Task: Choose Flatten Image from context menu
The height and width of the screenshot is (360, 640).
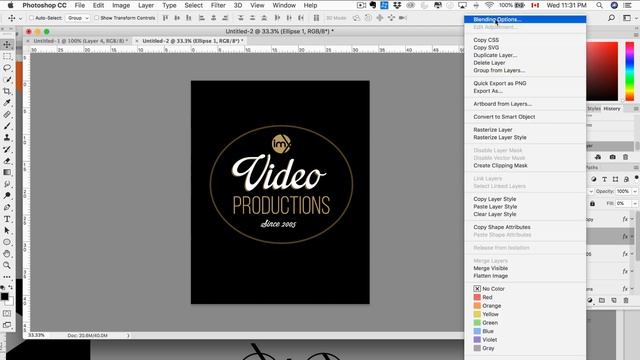Action: pos(525,276)
